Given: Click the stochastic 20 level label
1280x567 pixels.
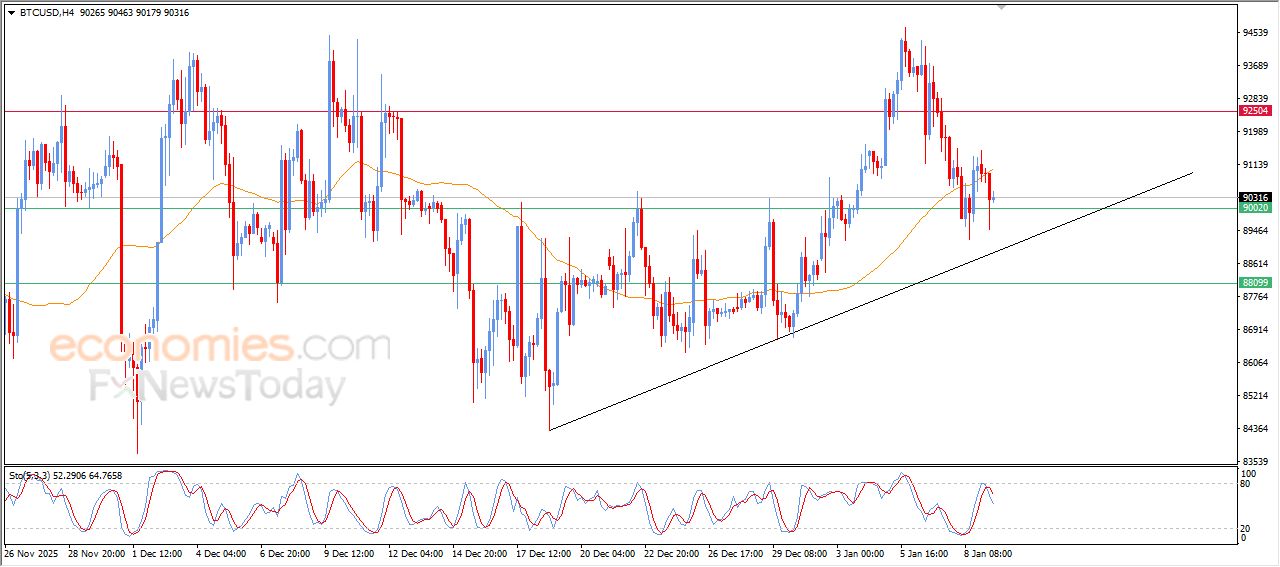Looking at the screenshot, I should 1246,528.
